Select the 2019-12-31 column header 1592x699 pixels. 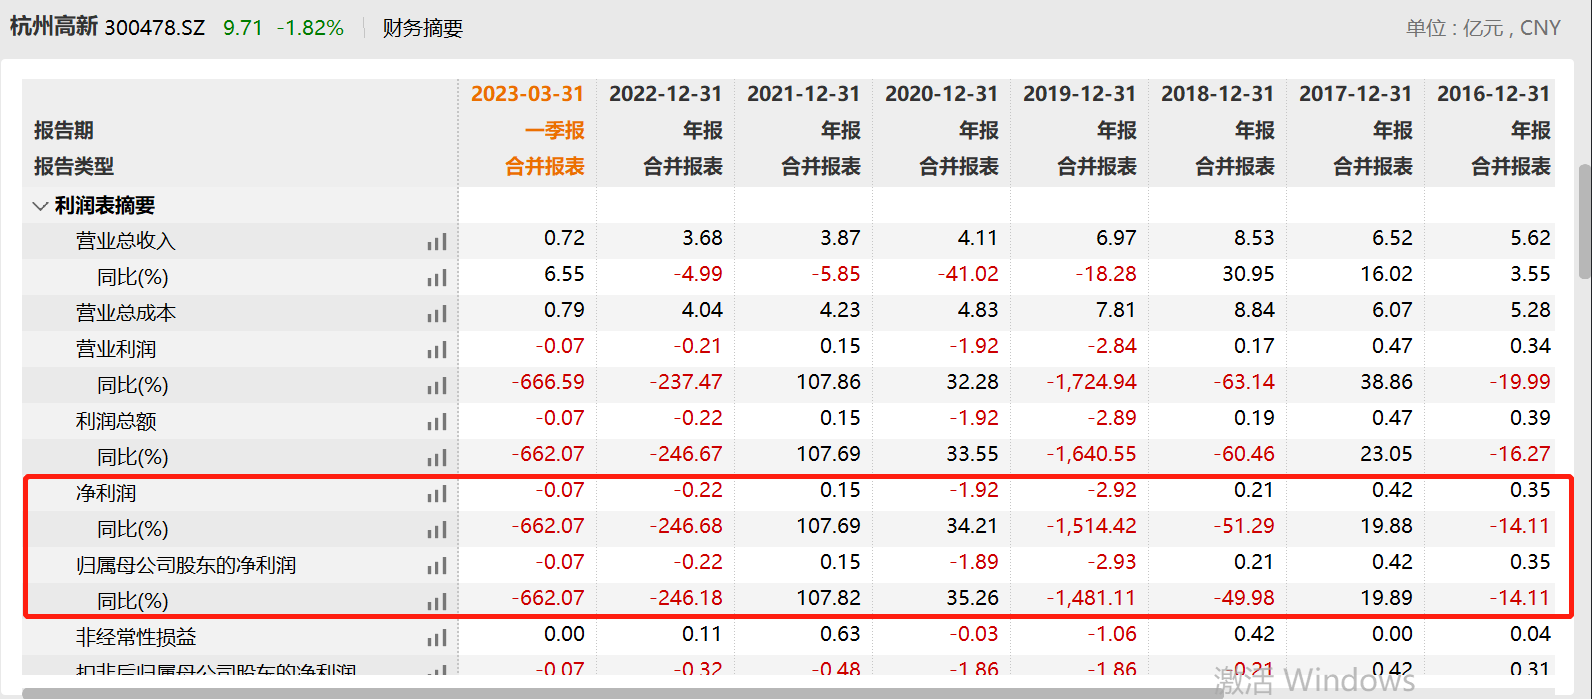coord(1079,94)
